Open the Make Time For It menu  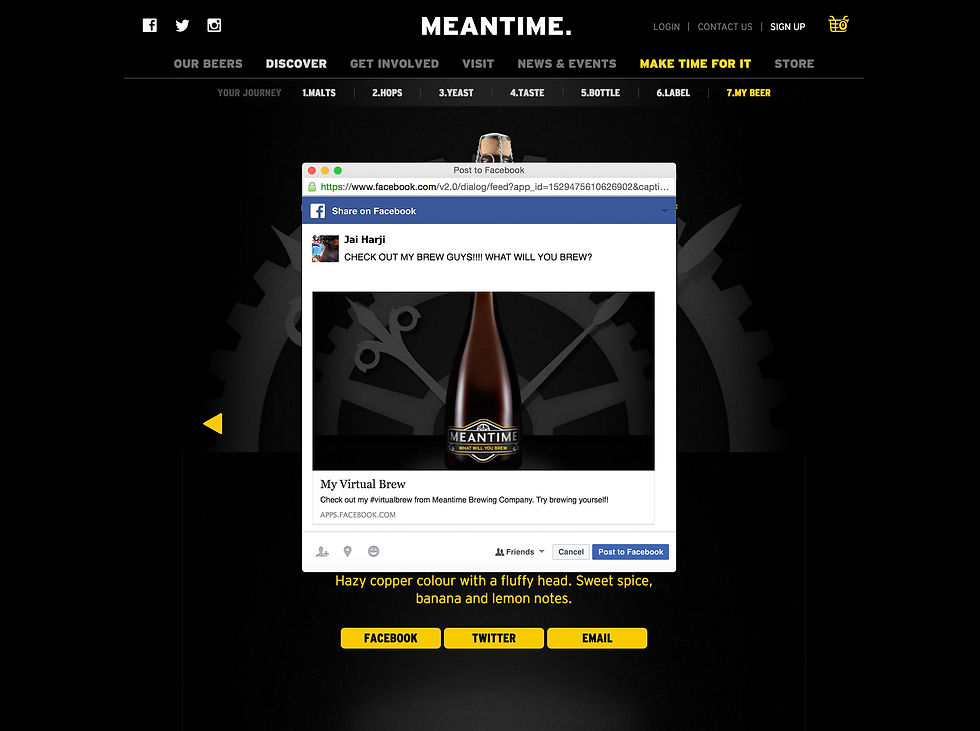pos(695,64)
